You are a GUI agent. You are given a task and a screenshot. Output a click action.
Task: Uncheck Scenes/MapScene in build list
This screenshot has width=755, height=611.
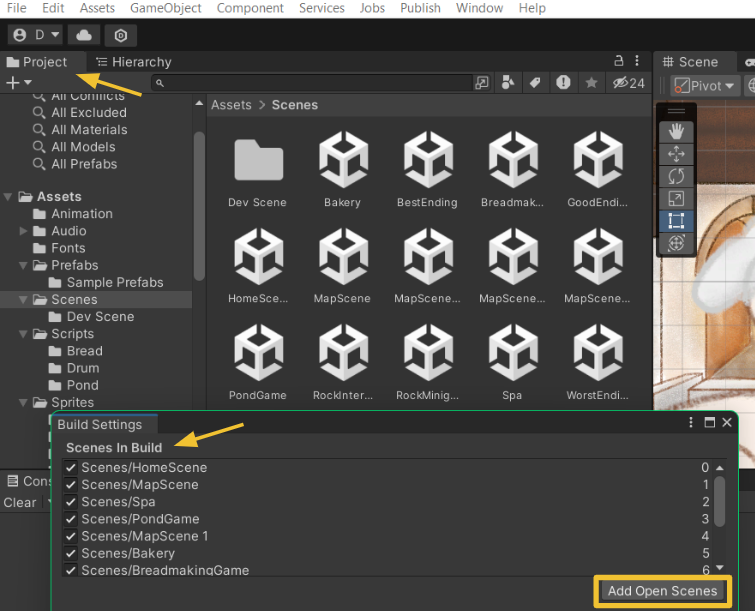[x=71, y=484]
